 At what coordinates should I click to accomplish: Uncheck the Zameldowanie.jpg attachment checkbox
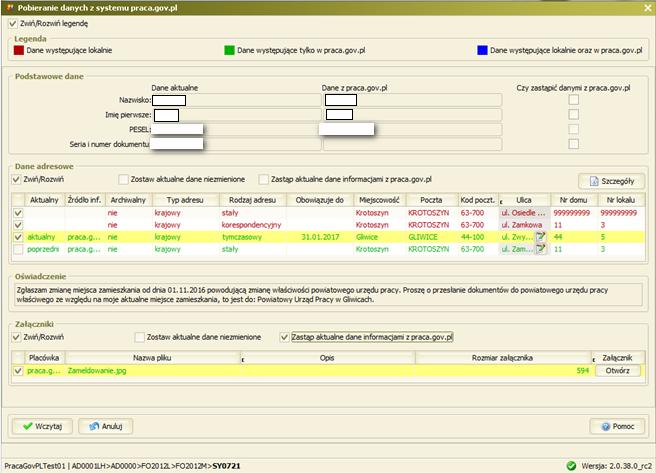coord(18,371)
